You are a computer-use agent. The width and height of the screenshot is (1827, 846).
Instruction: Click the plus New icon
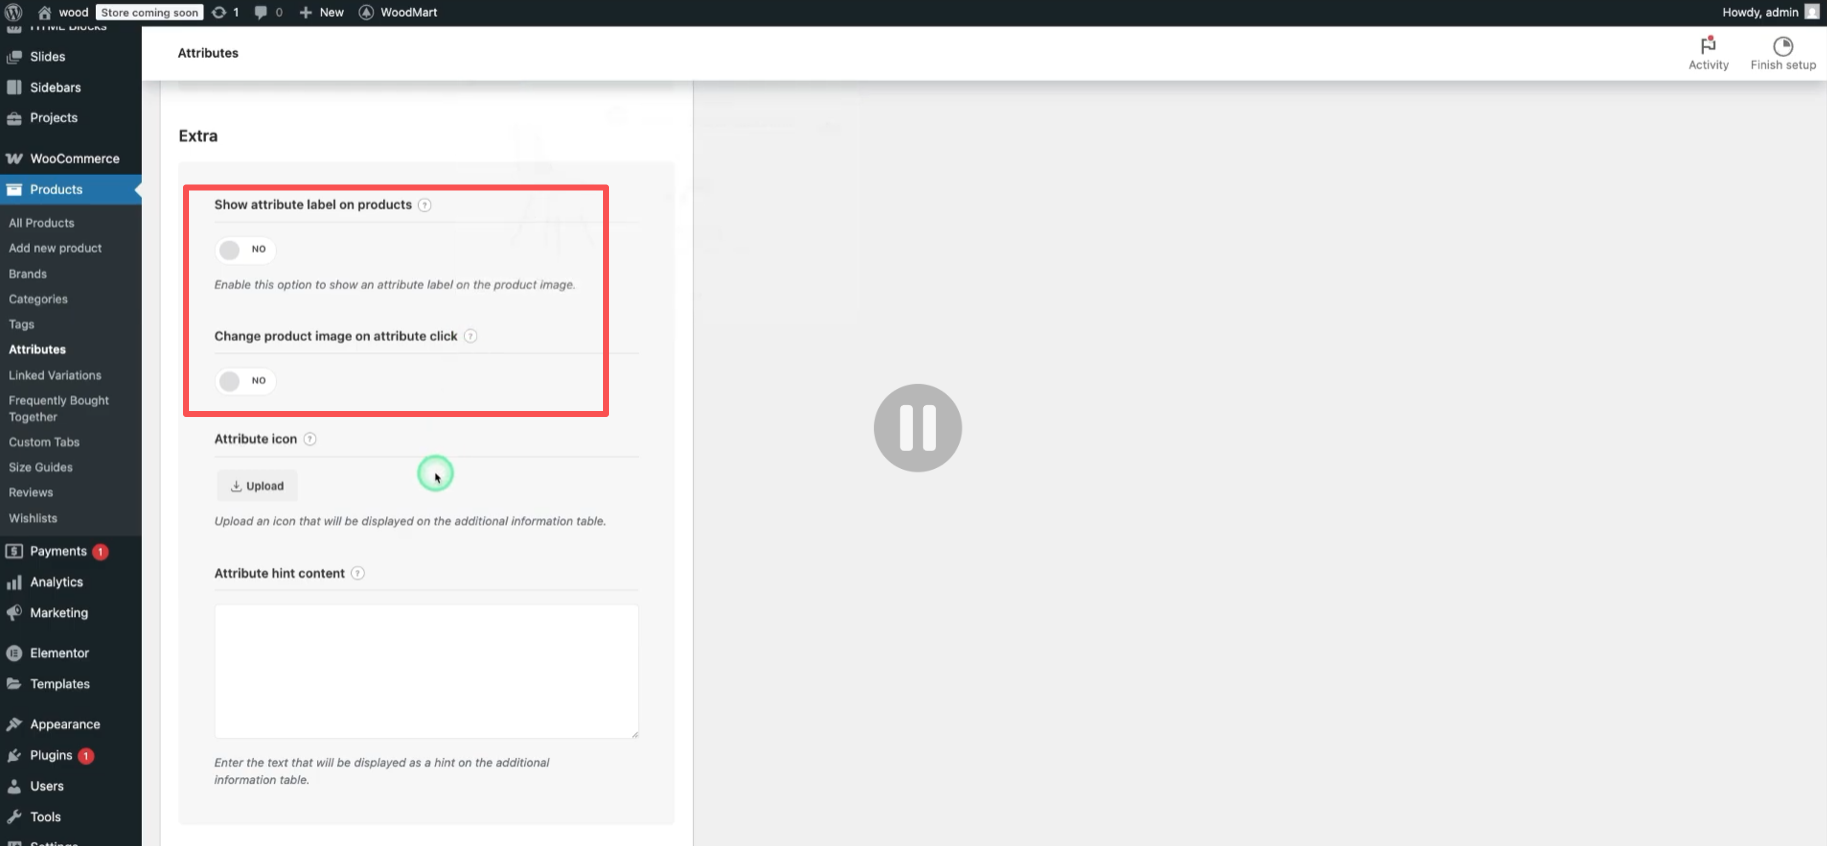tap(306, 12)
